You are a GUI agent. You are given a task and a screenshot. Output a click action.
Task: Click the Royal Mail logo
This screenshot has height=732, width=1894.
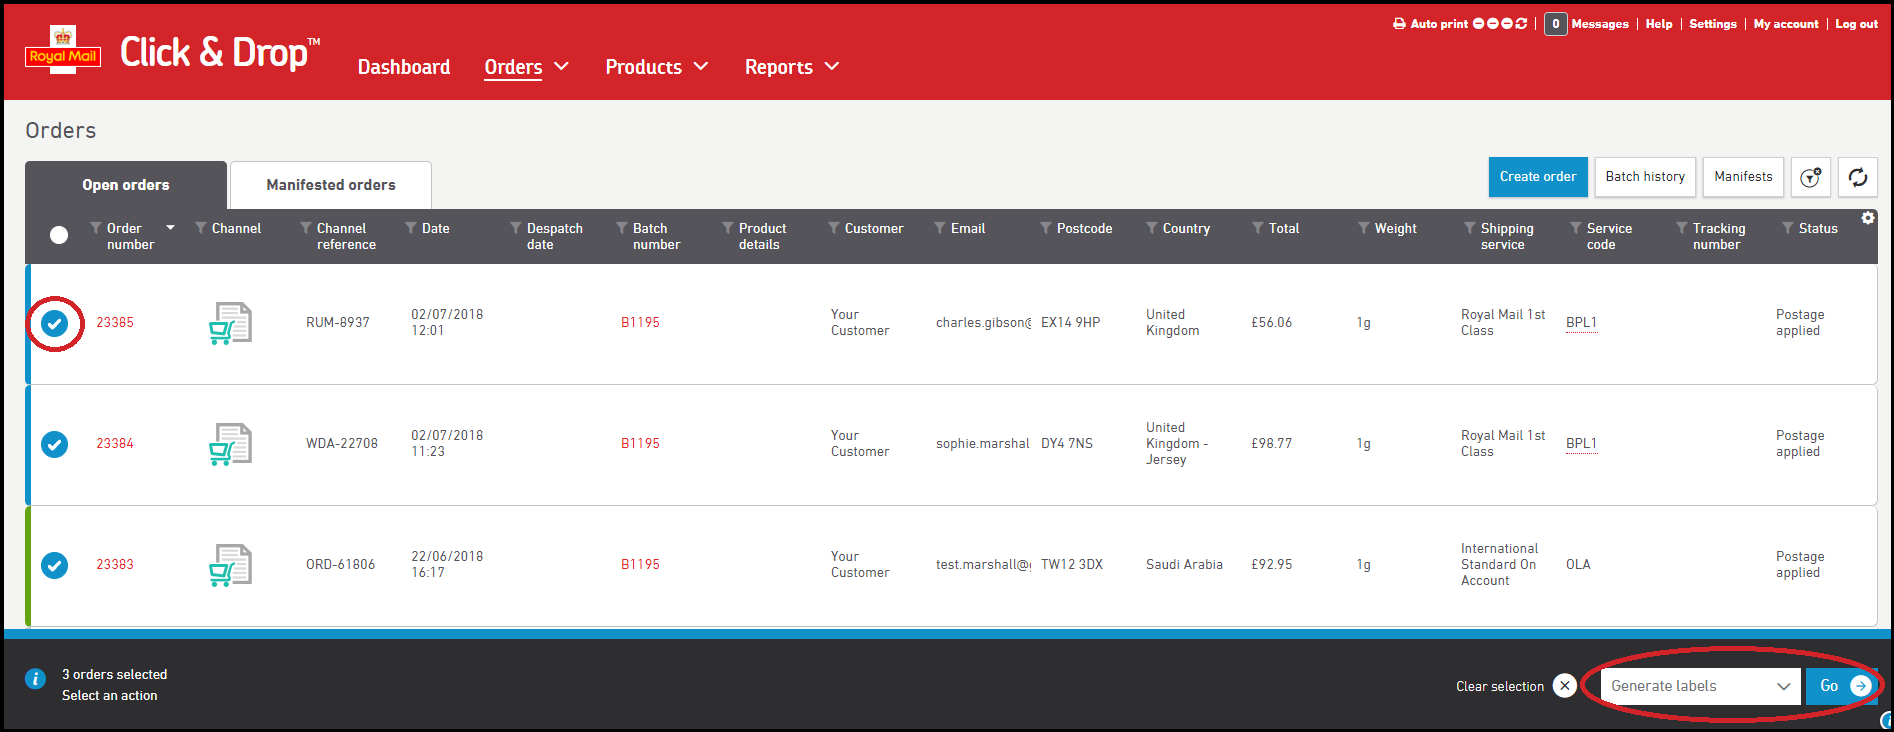pyautogui.click(x=63, y=52)
